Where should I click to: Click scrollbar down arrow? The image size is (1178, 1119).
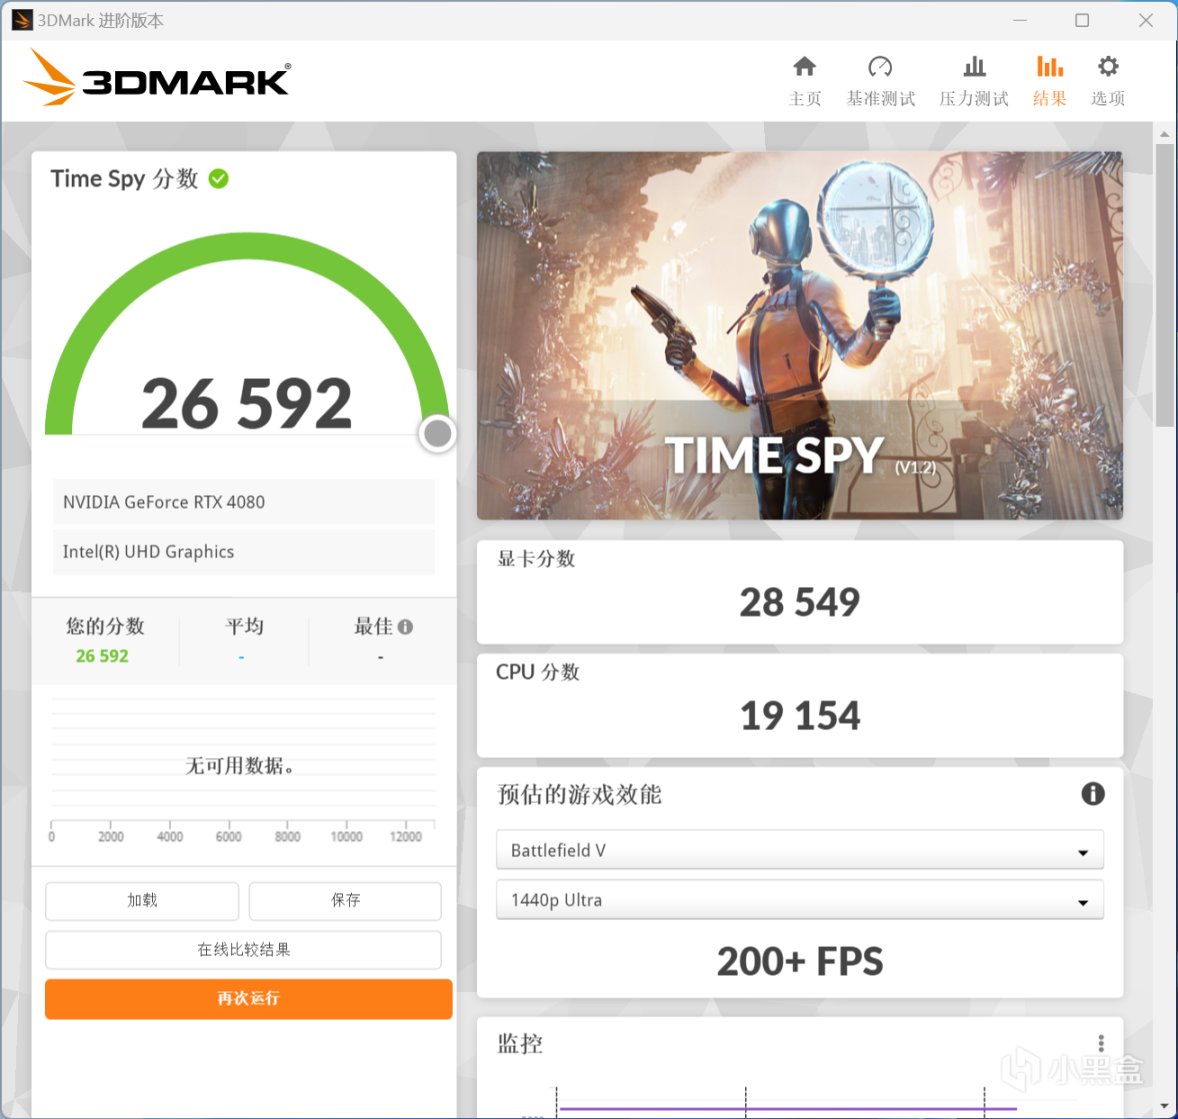click(1164, 1106)
